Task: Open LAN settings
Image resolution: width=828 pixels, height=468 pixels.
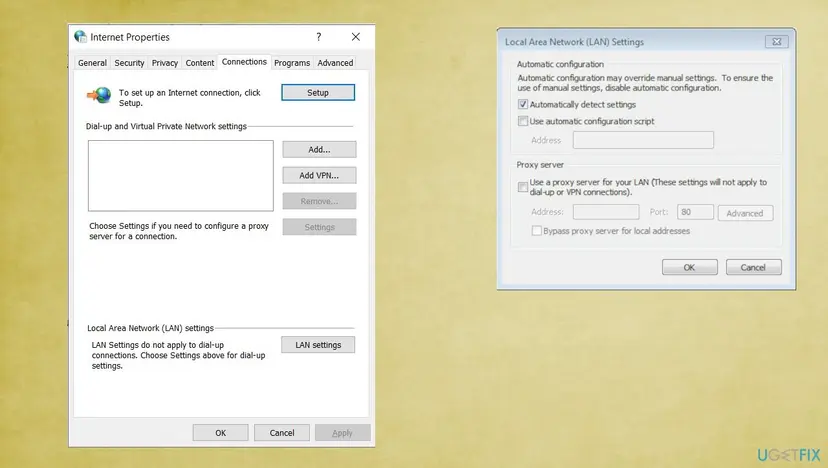Action: click(318, 345)
